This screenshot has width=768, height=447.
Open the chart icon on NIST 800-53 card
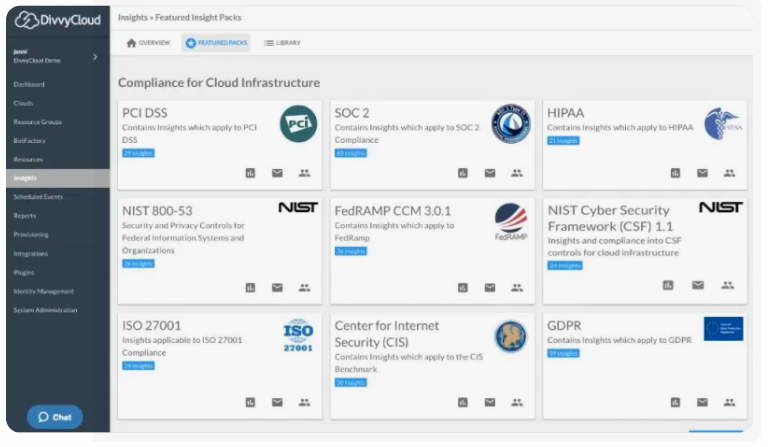(250, 288)
